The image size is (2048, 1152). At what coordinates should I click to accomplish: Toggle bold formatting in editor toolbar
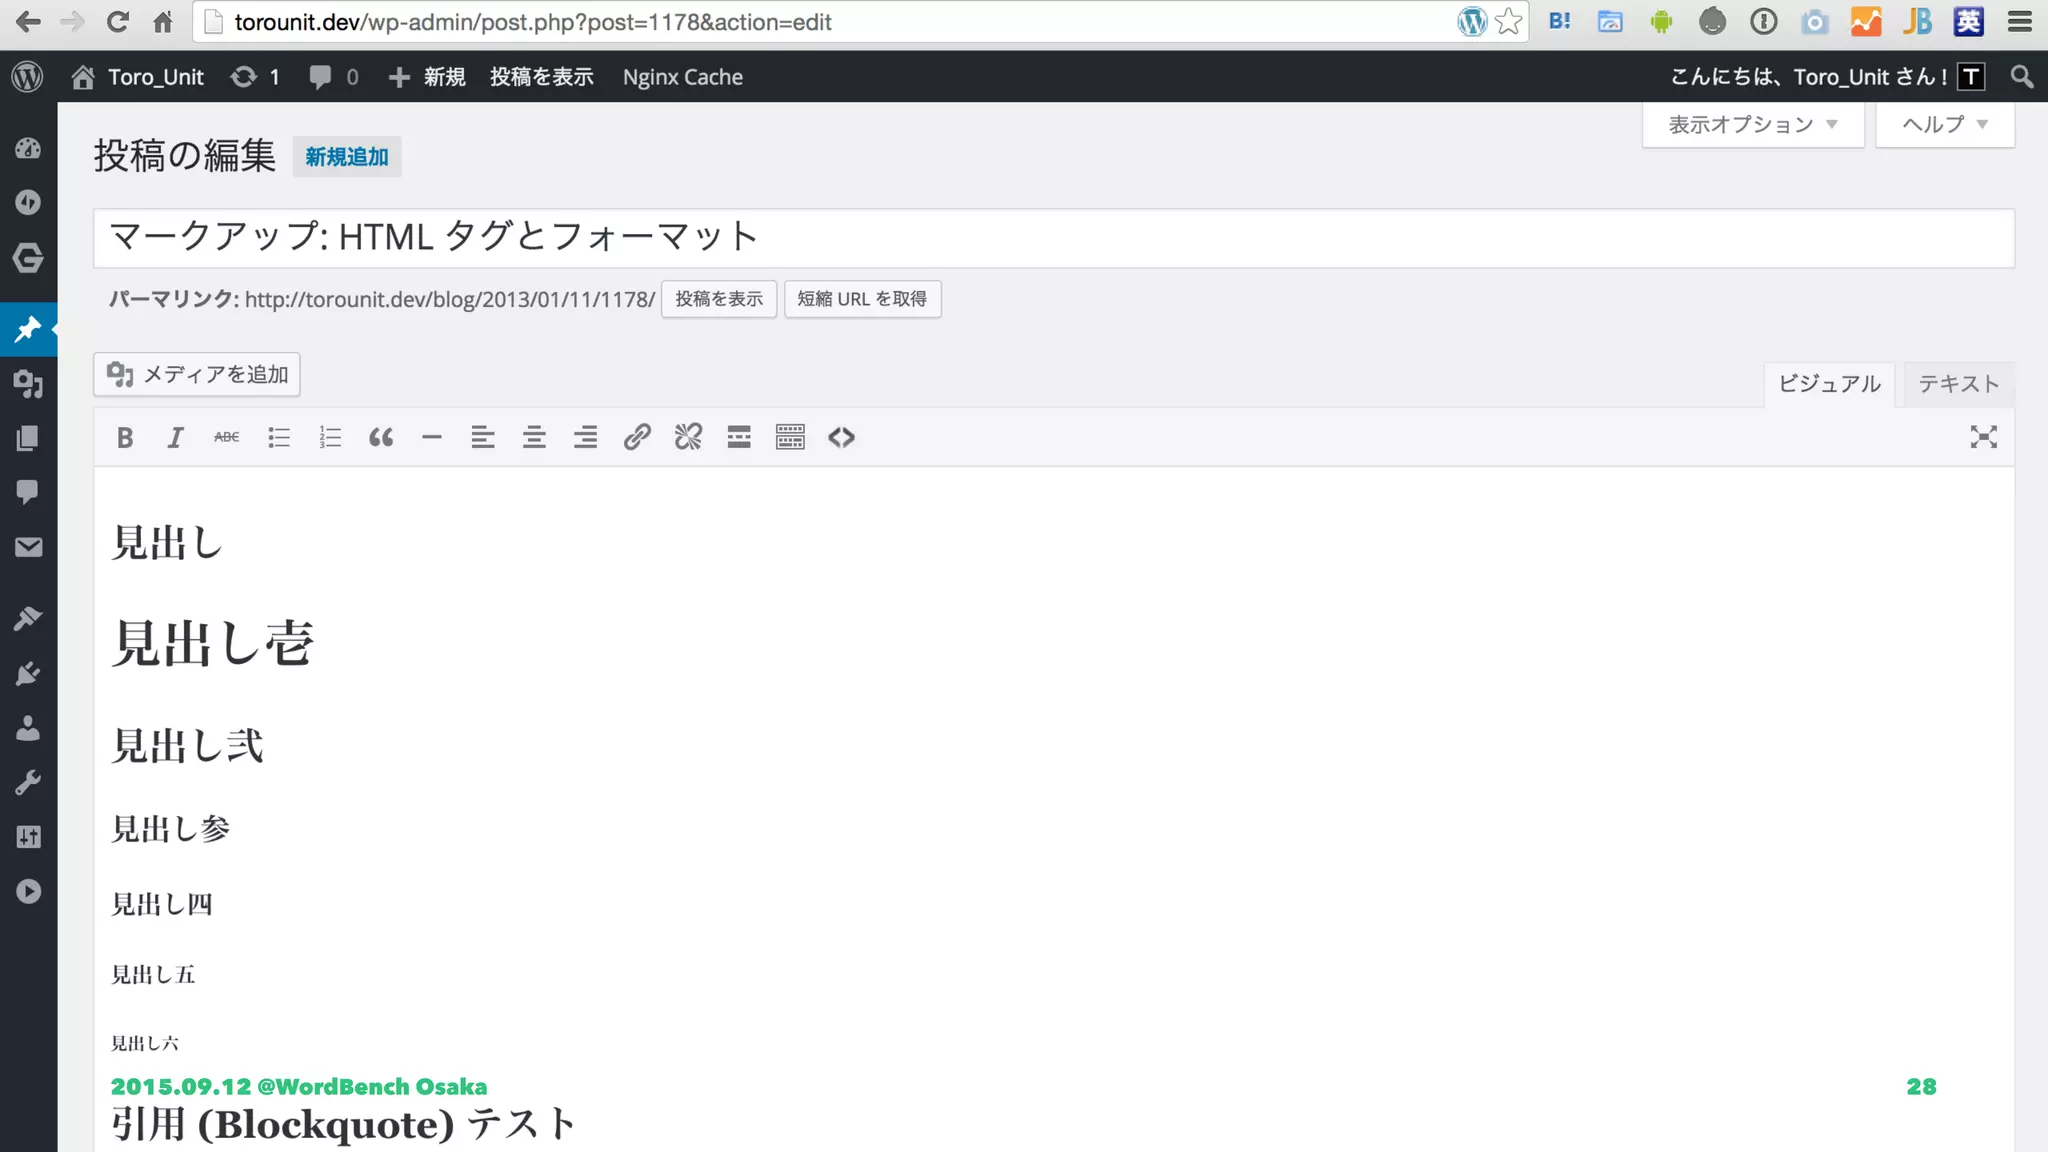point(125,437)
